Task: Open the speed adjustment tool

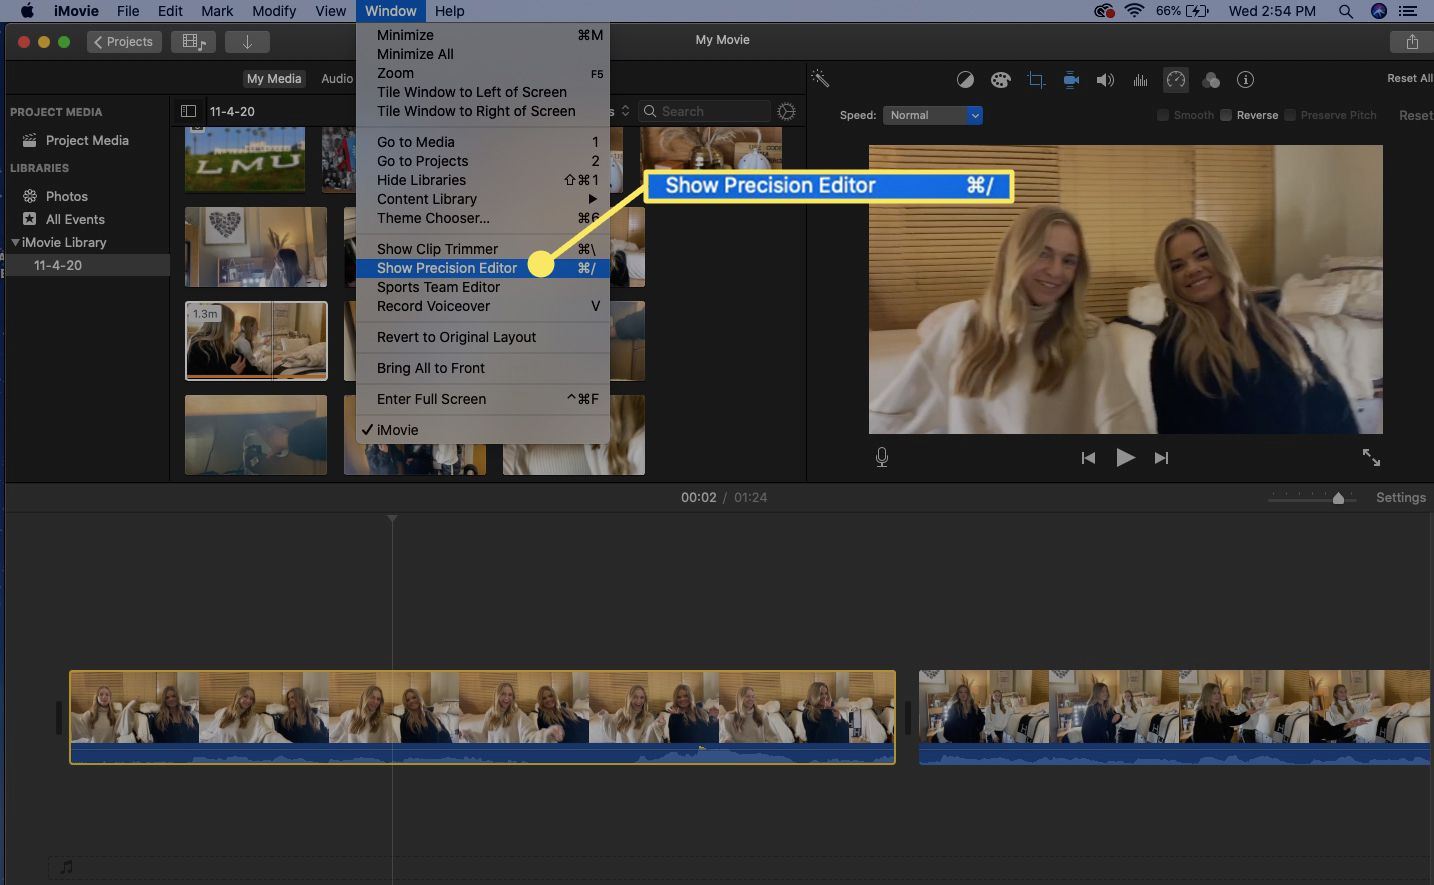Action: [x=1176, y=80]
